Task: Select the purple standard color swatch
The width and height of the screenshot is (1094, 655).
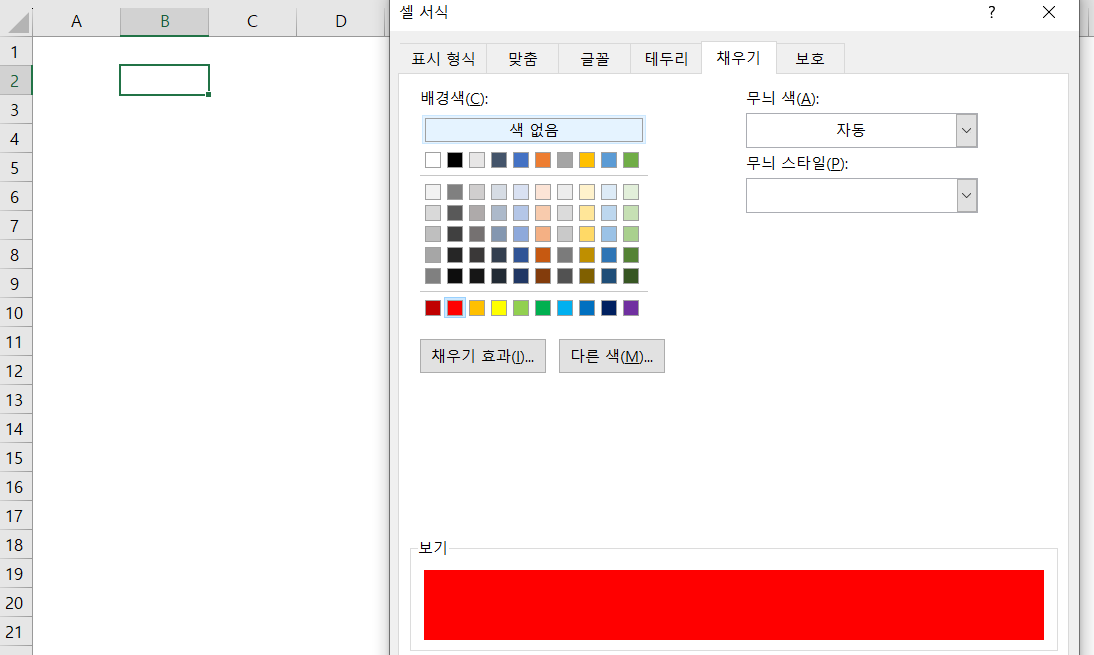Action: (x=631, y=308)
